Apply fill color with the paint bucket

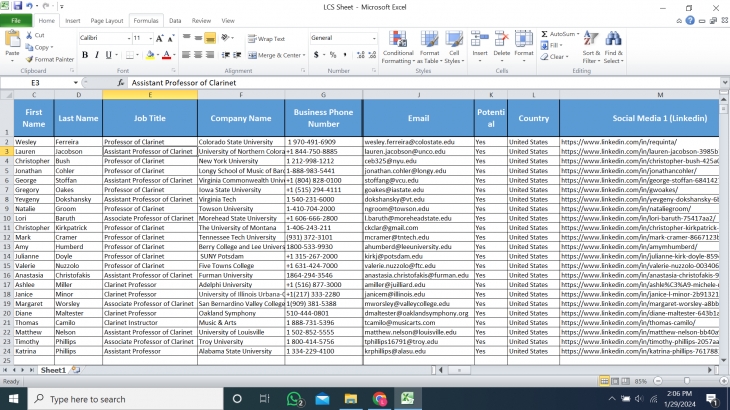tap(150, 55)
